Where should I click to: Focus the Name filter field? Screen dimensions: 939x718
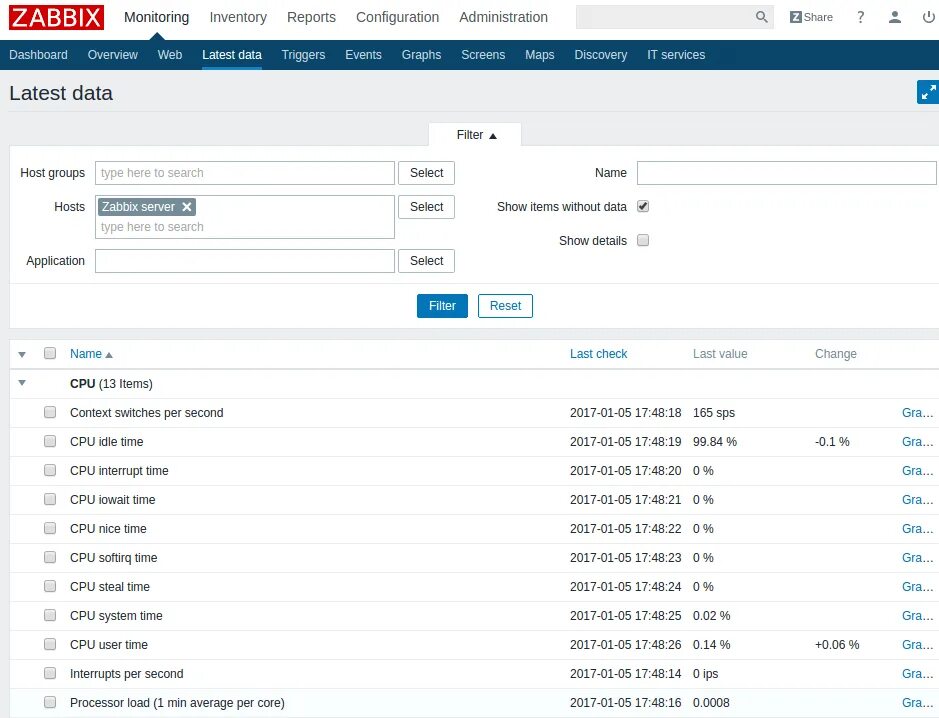(786, 173)
